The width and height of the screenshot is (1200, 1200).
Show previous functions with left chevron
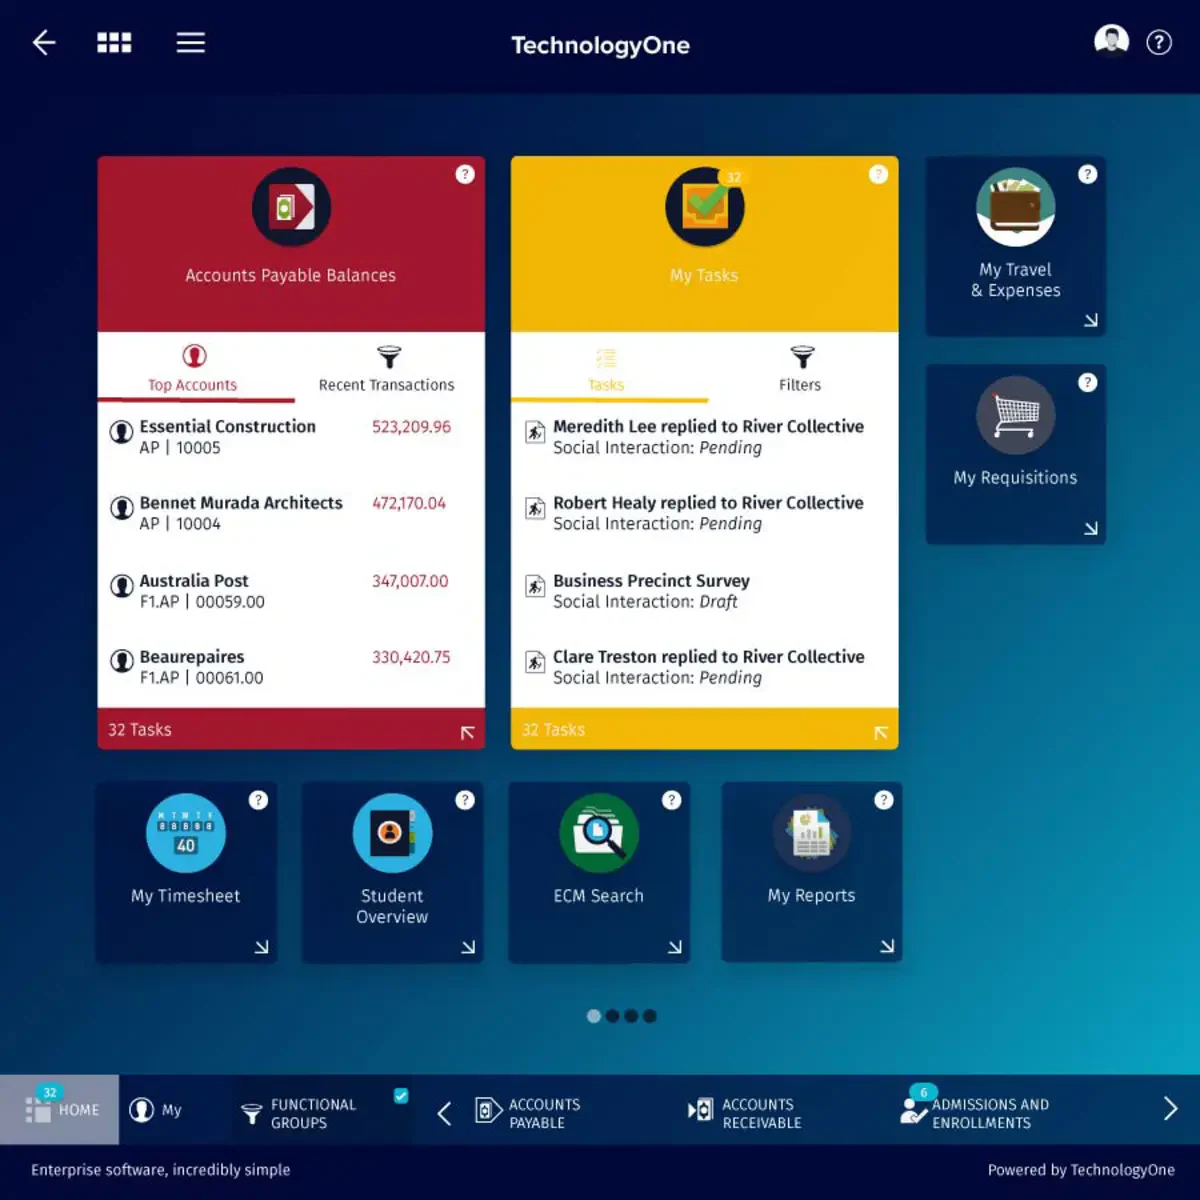coord(444,1113)
